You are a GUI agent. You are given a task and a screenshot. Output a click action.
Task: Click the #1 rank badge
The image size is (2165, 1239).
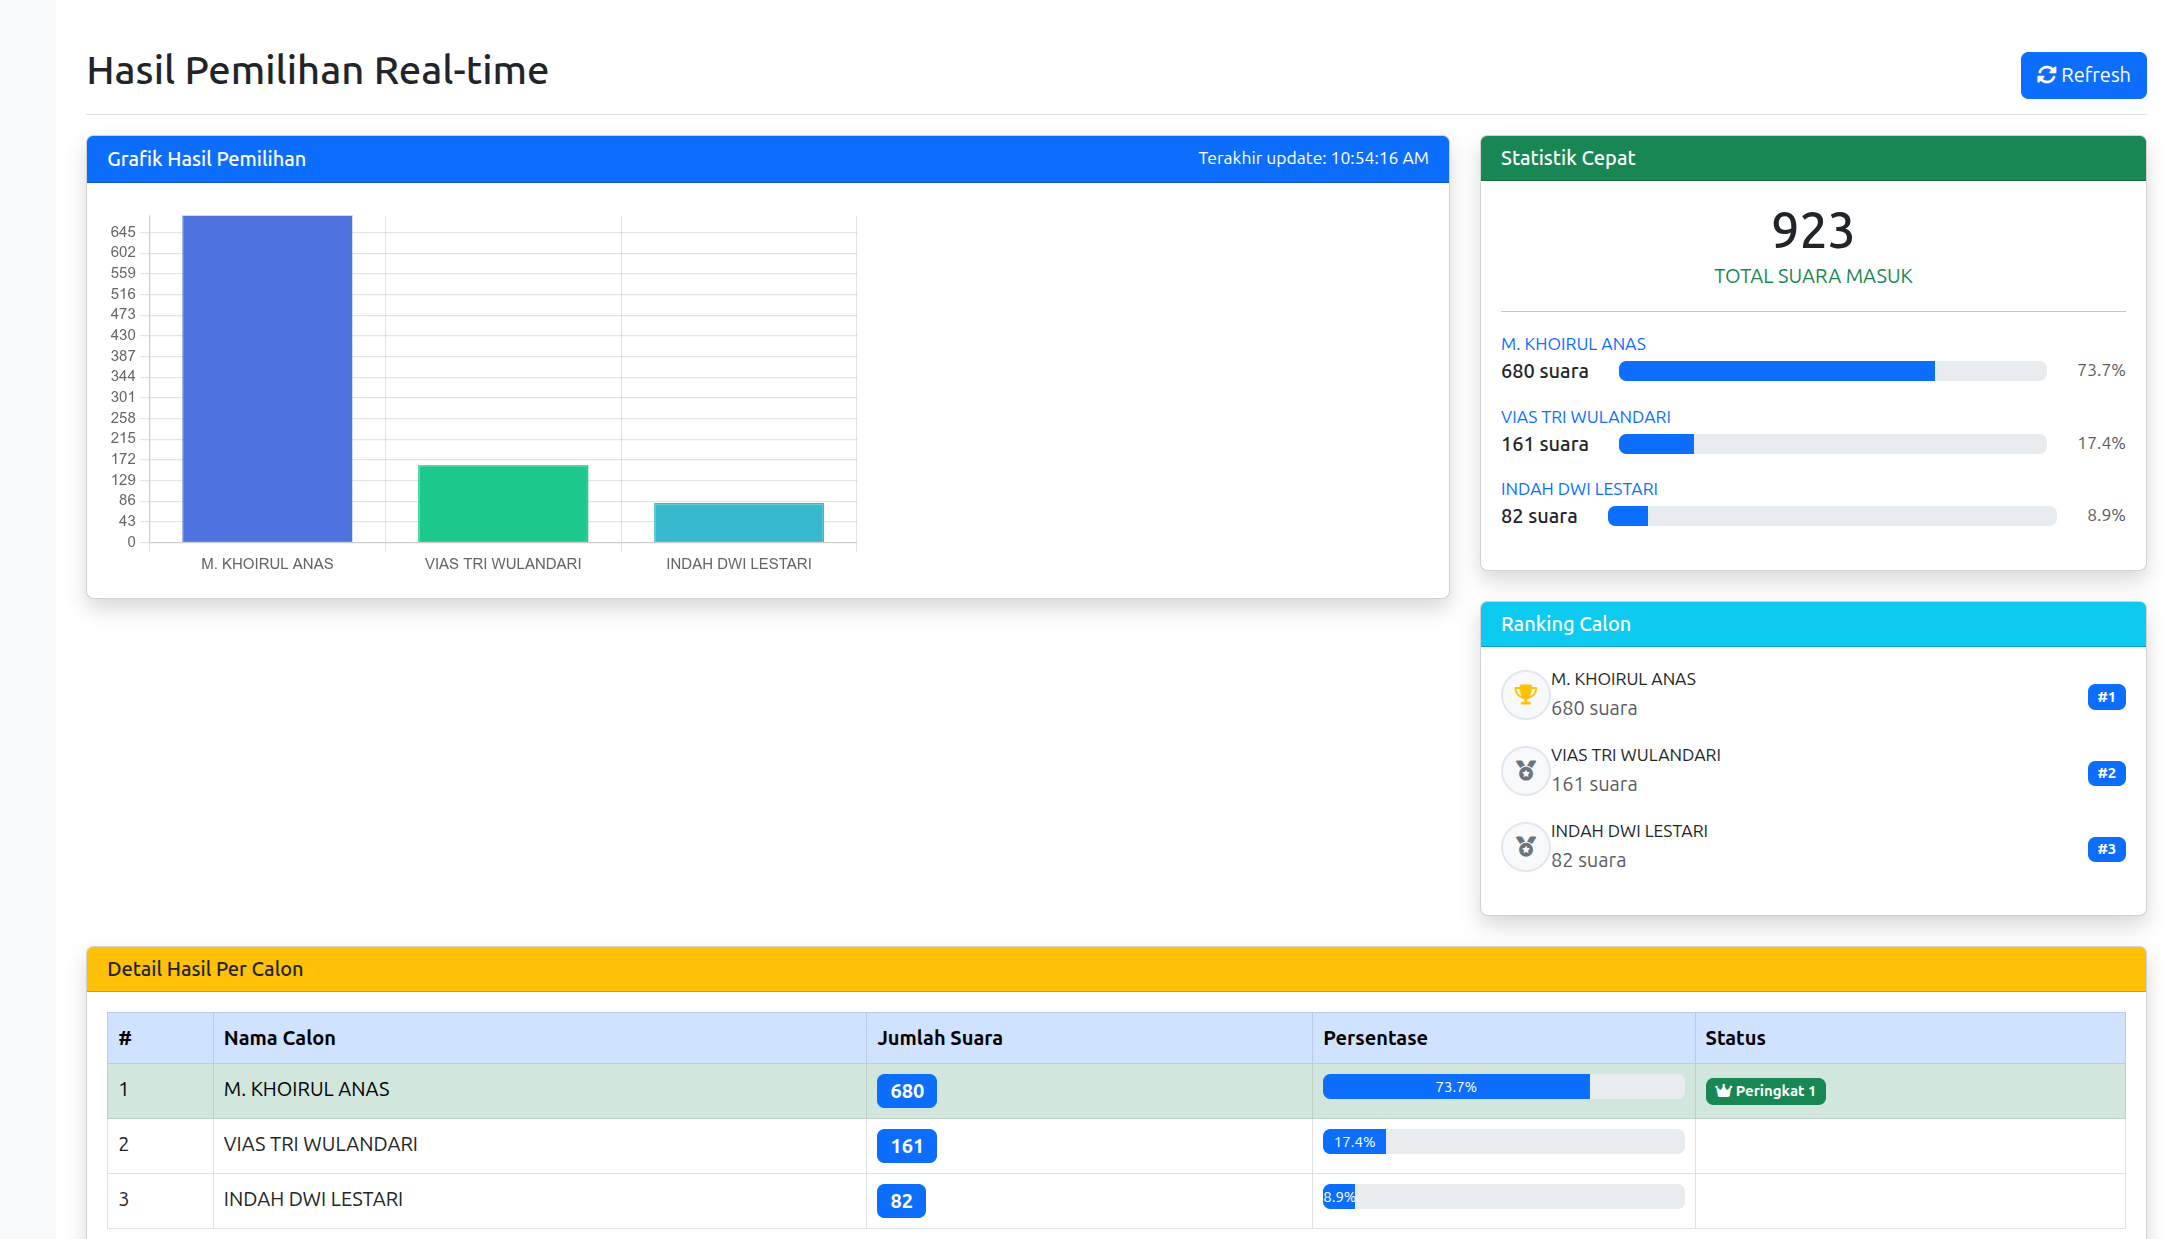tap(2106, 697)
